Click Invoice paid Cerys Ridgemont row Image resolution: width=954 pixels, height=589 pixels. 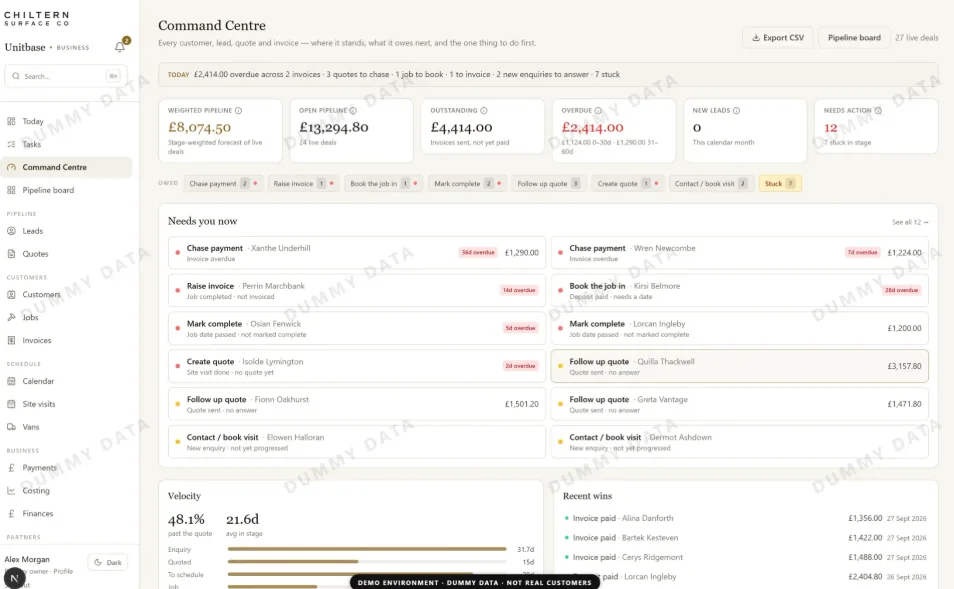pos(745,557)
